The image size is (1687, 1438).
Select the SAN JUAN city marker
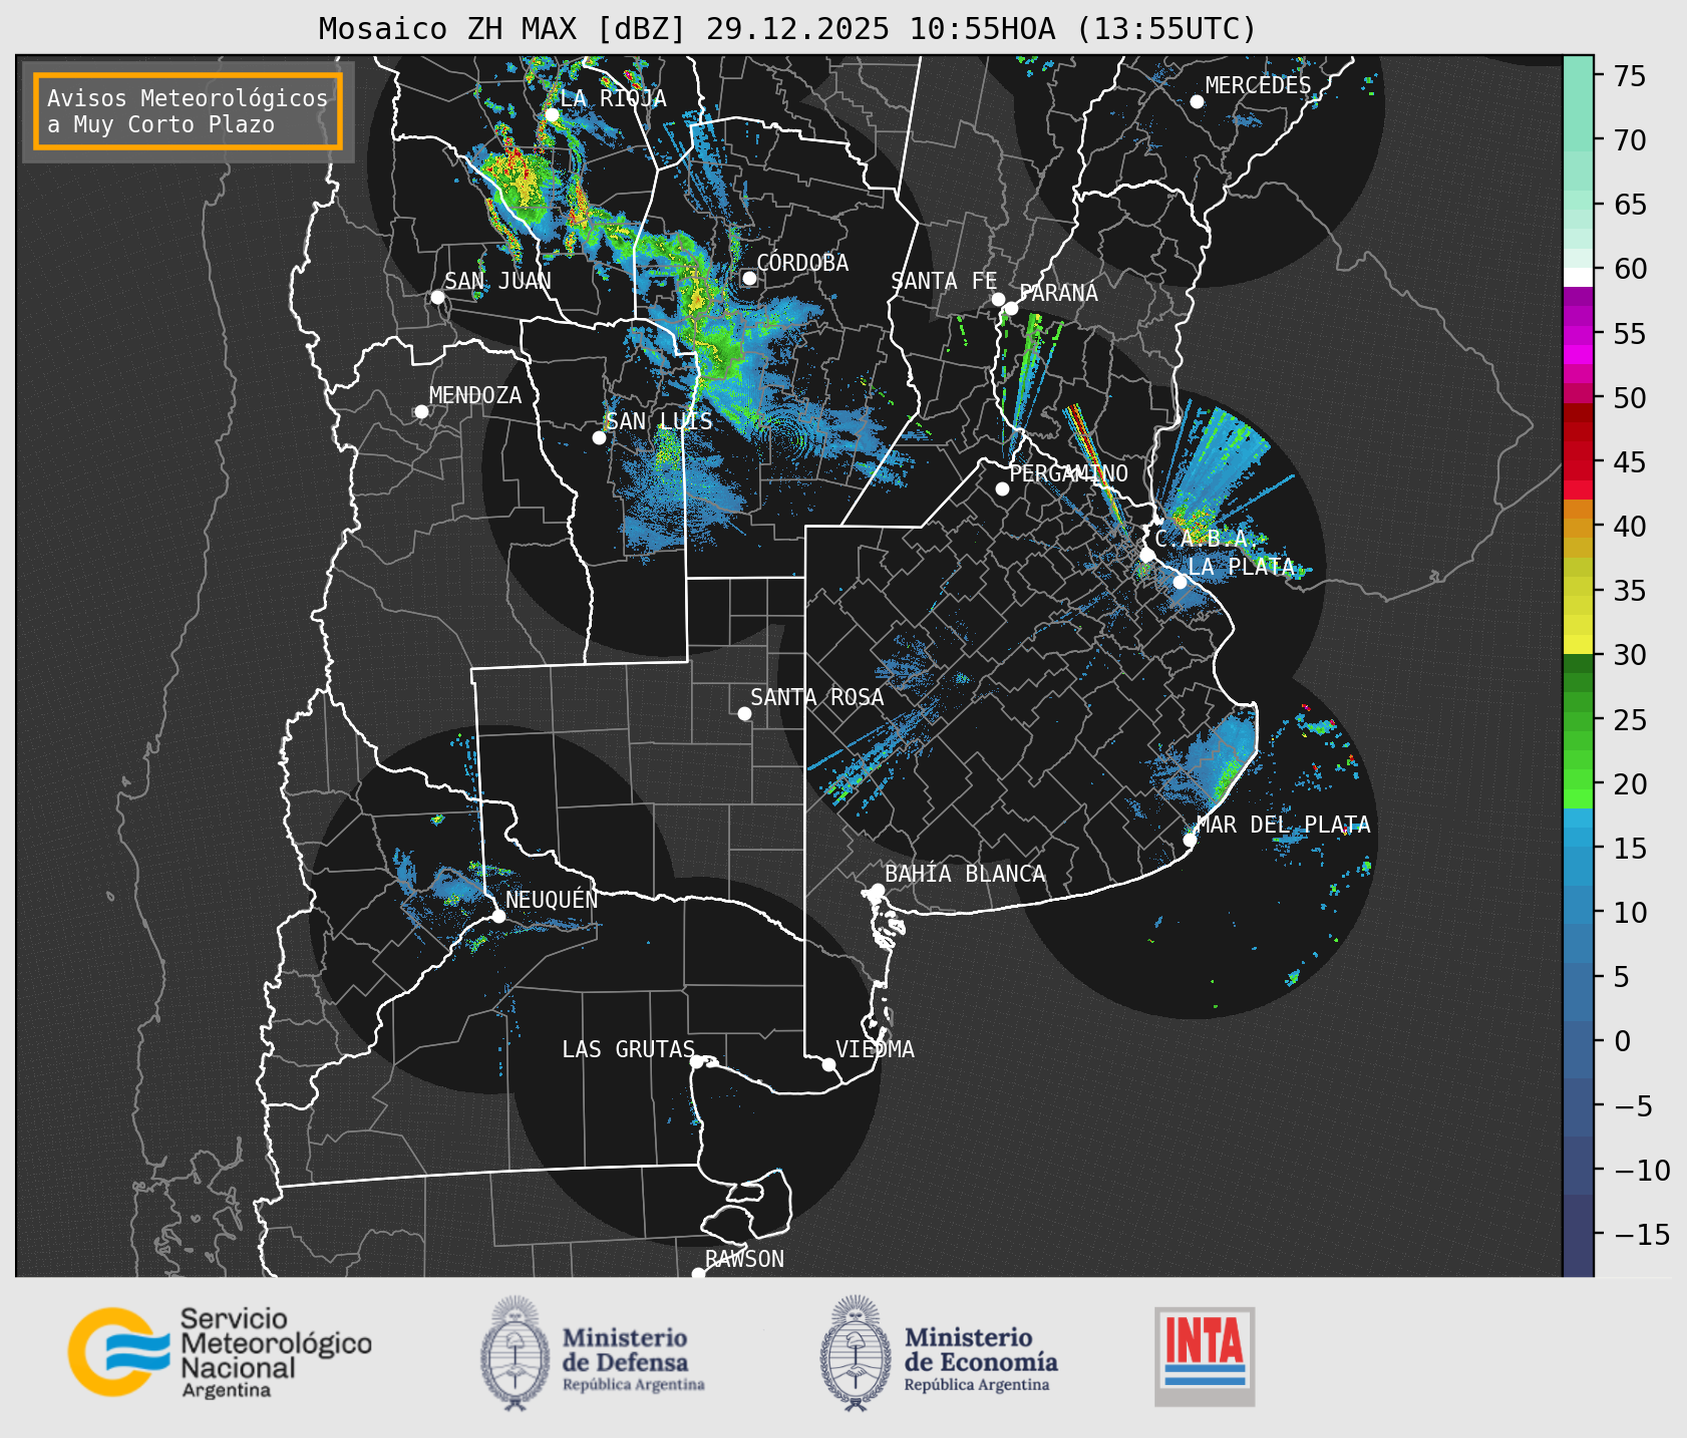[x=437, y=297]
